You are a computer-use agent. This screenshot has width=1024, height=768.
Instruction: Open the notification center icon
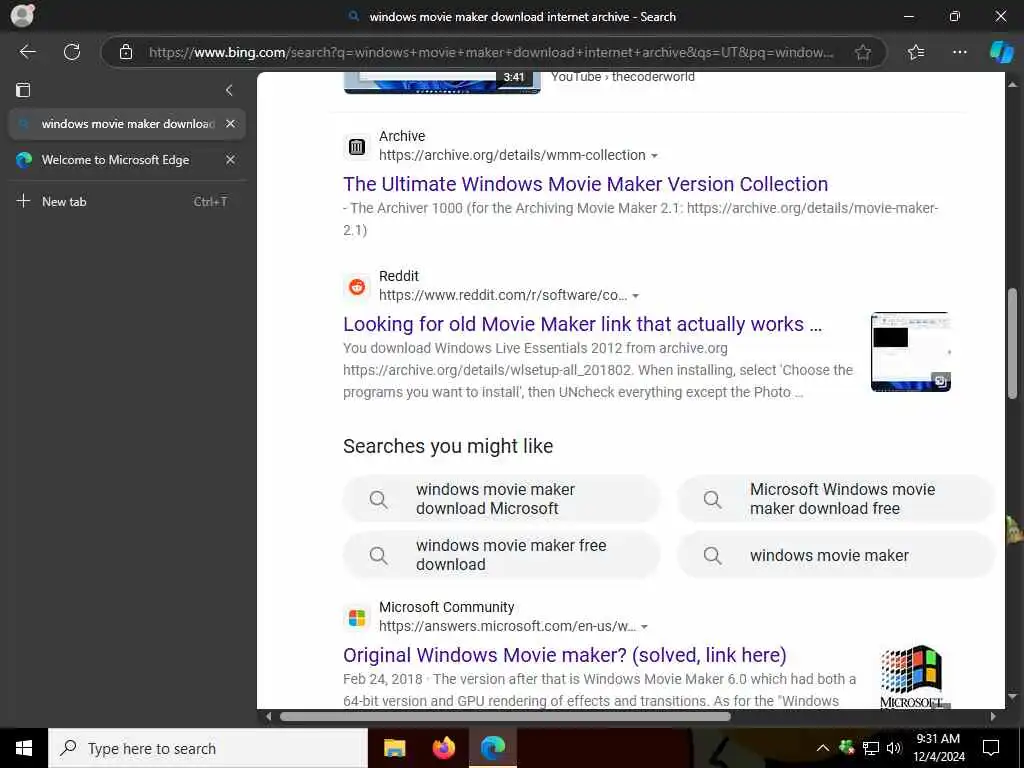tap(991, 748)
